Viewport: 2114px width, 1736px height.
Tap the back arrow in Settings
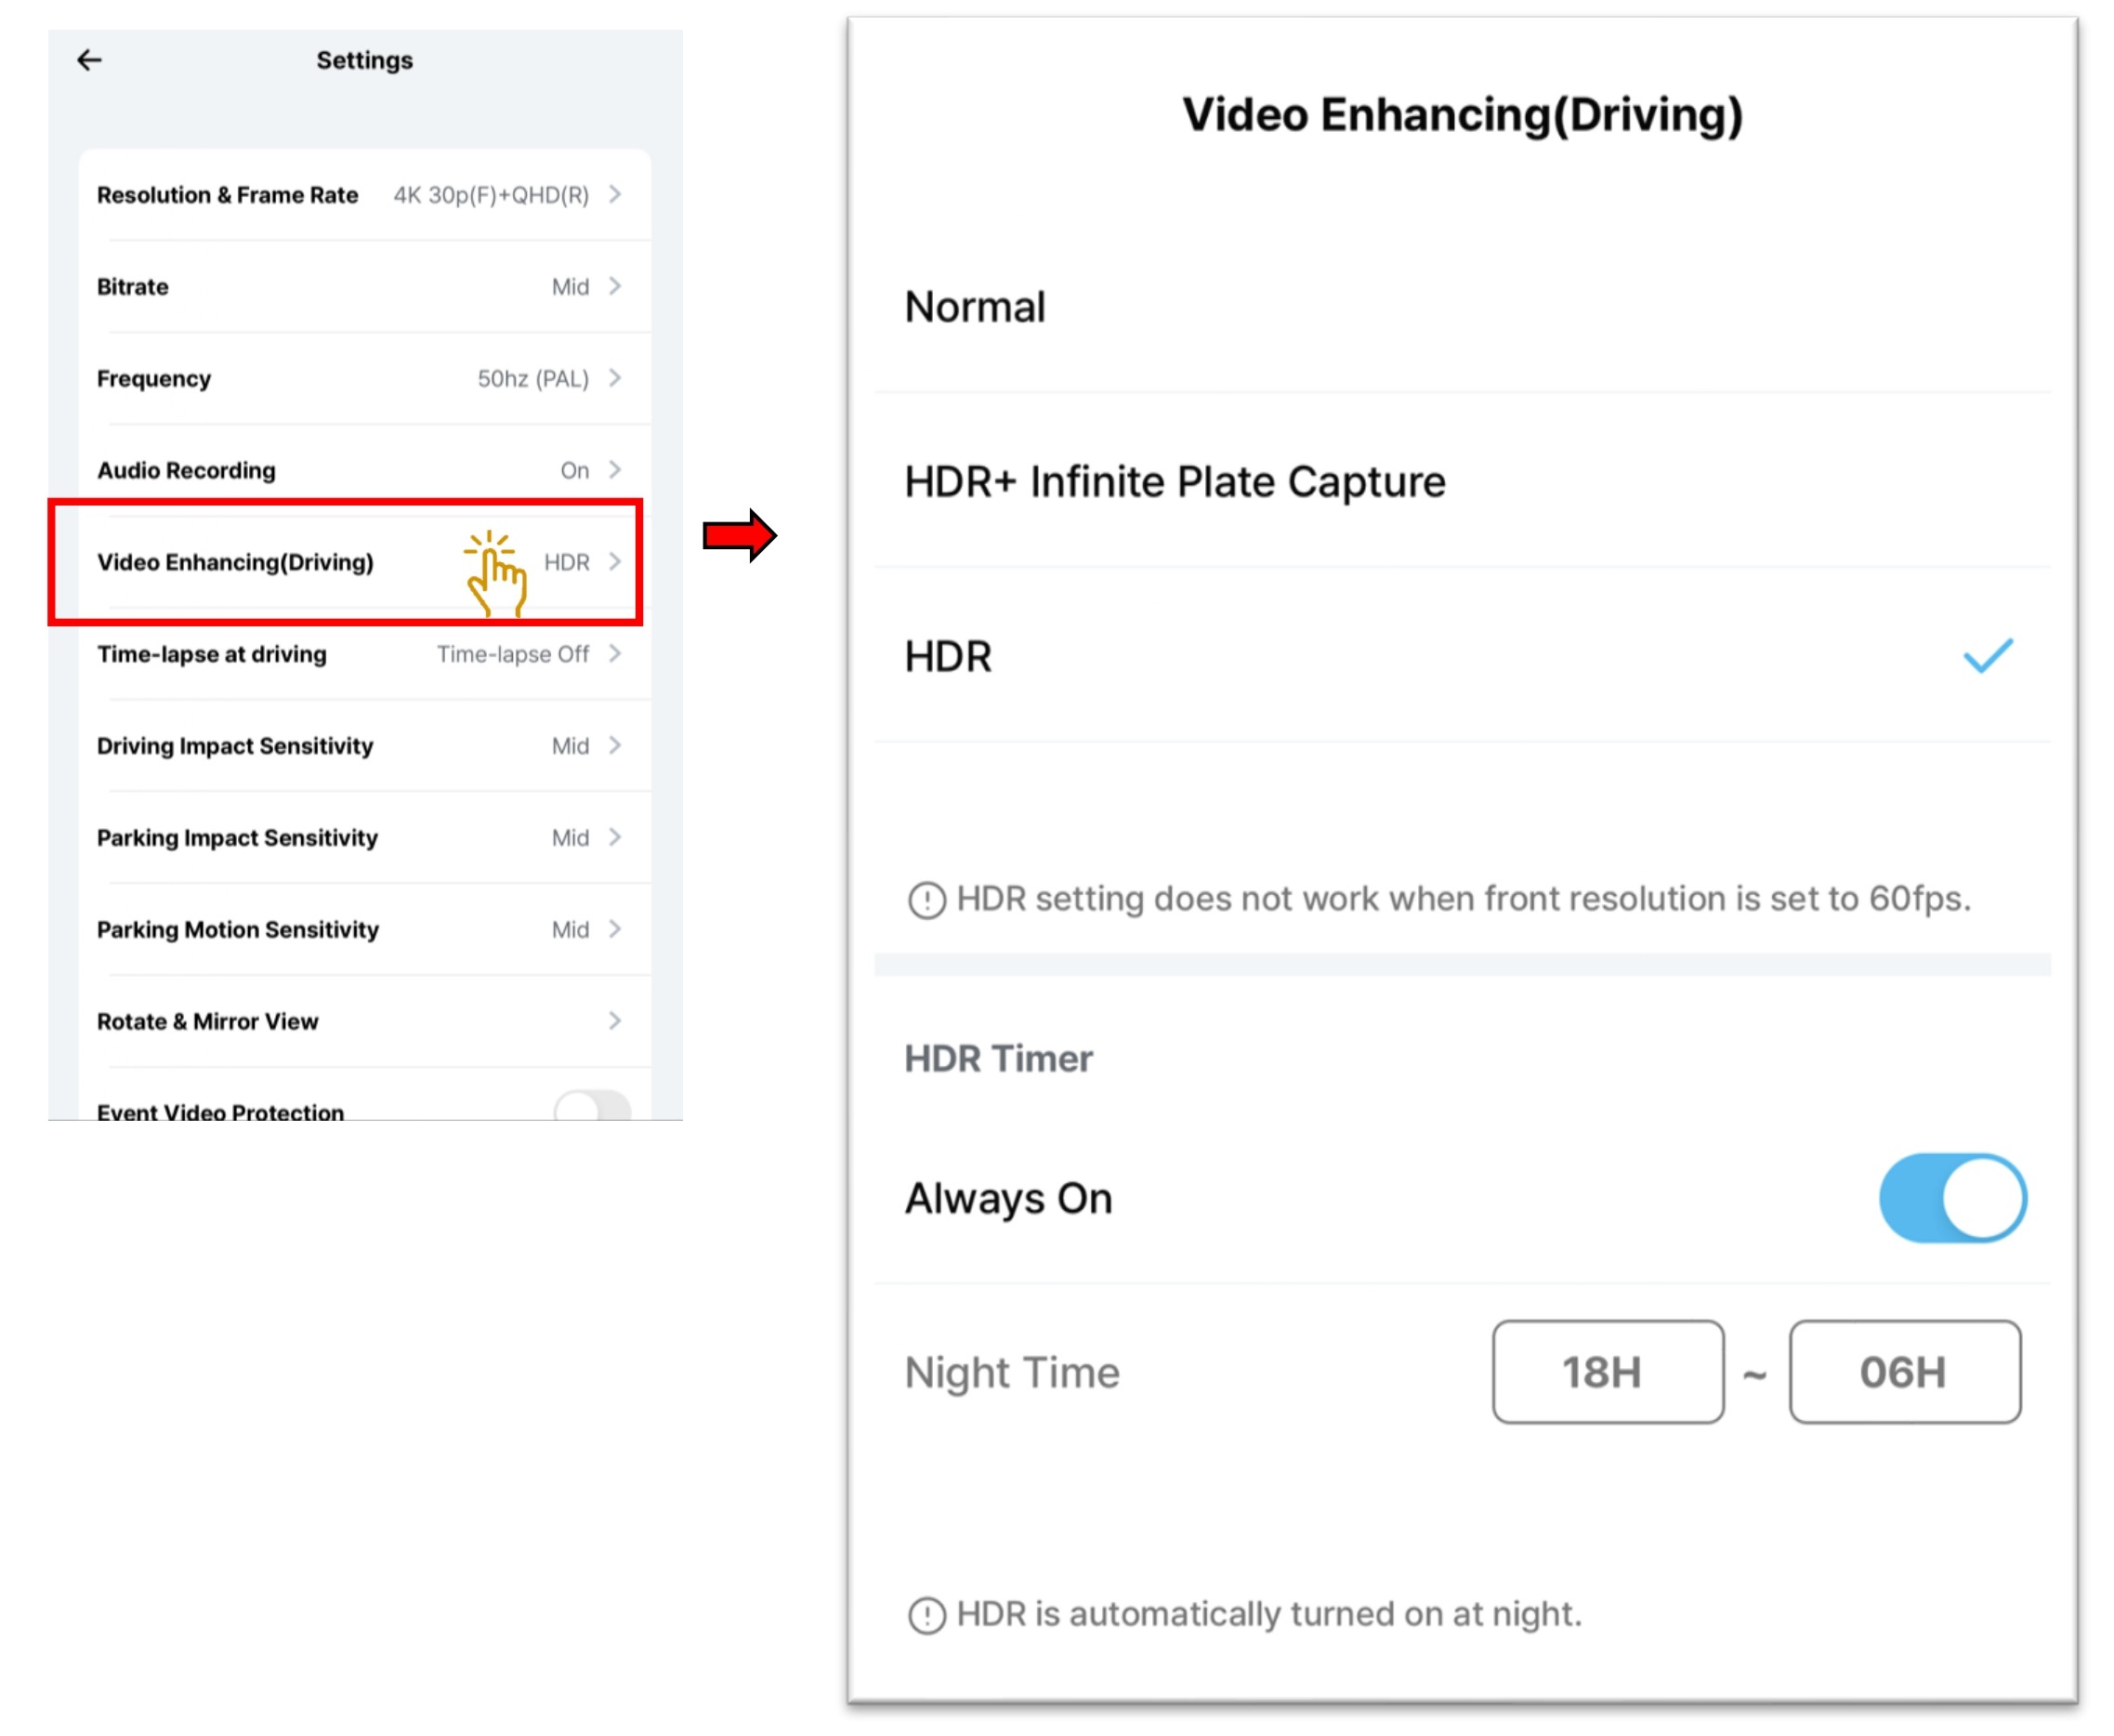90,60
